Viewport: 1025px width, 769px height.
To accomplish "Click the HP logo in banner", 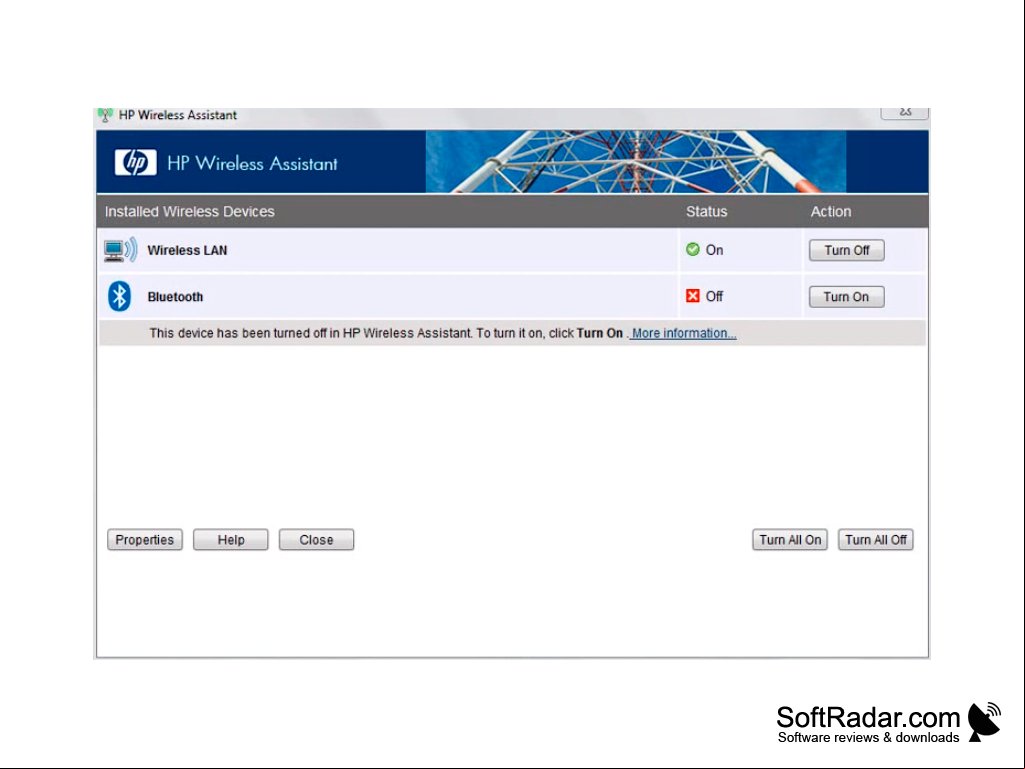I will point(135,162).
